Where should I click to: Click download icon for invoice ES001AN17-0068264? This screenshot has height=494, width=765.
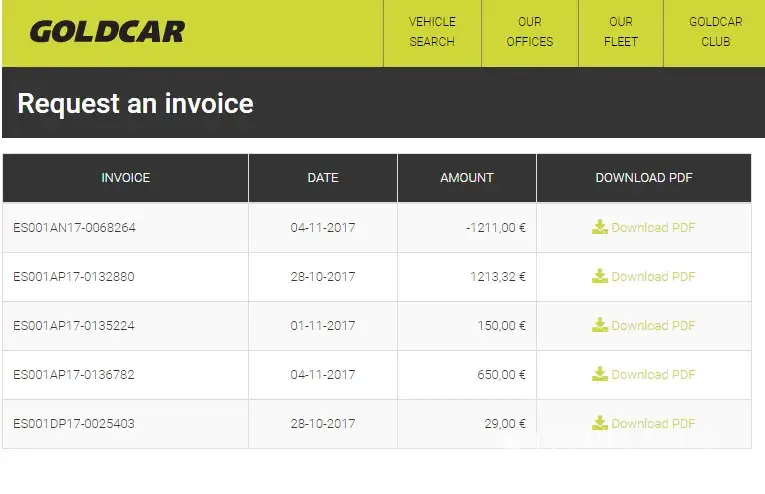600,227
